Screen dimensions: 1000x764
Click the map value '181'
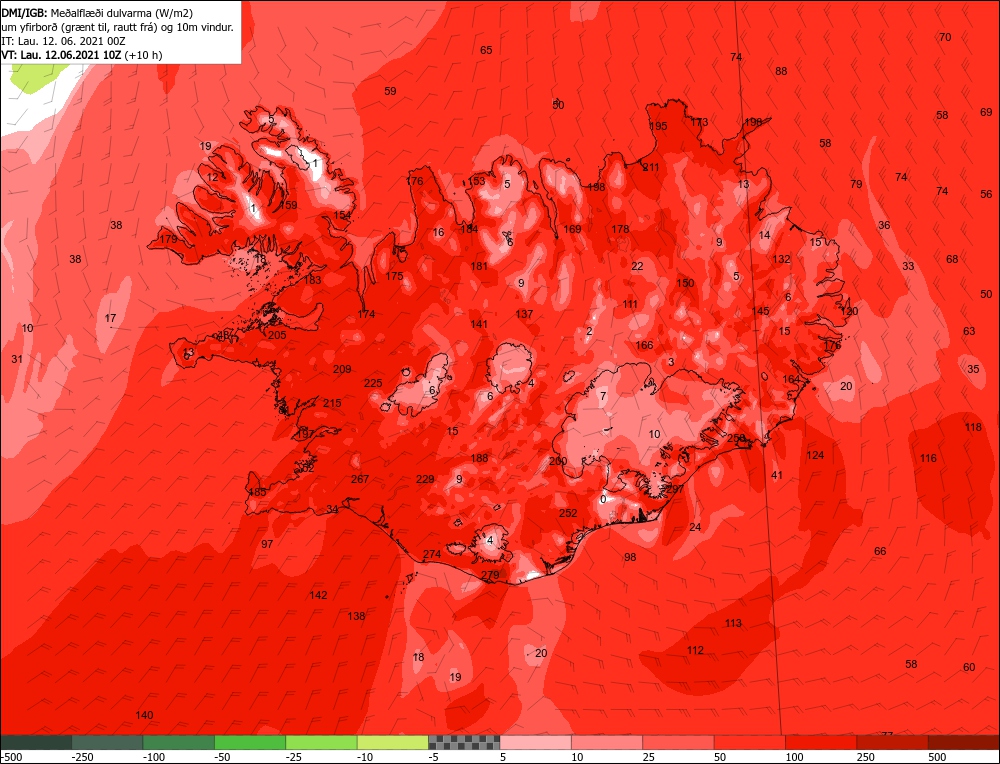pyautogui.click(x=478, y=266)
